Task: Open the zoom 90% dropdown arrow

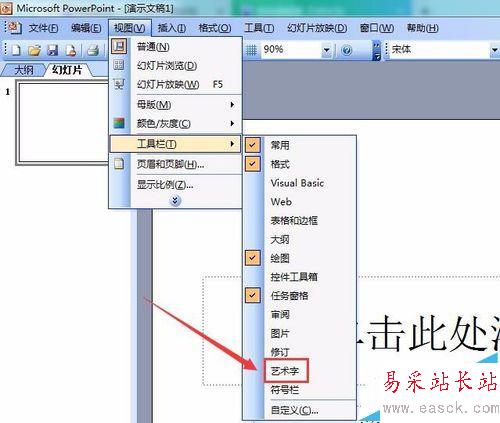Action: (327, 51)
